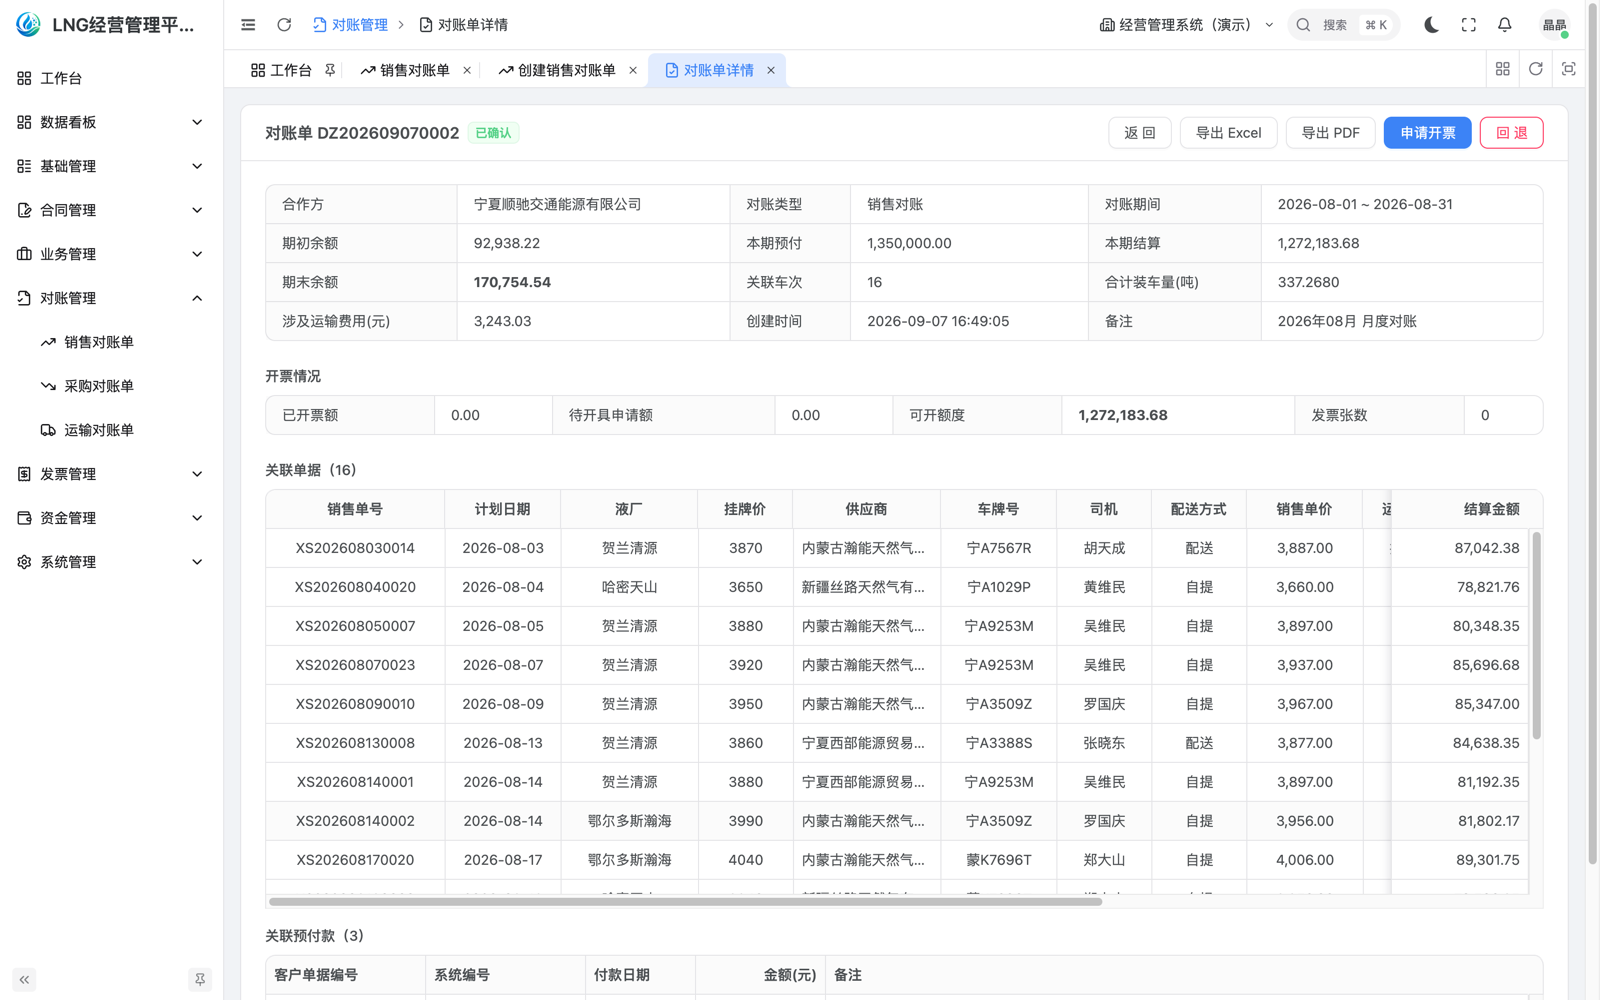1600x1000 pixels.
Task: Click the LNG platform logo
Action: (28, 25)
